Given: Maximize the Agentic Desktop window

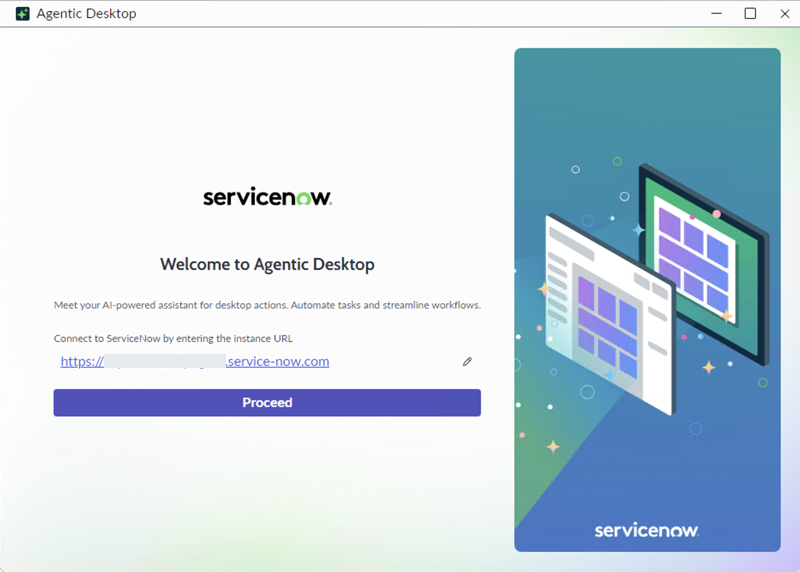Looking at the screenshot, I should (x=750, y=13).
